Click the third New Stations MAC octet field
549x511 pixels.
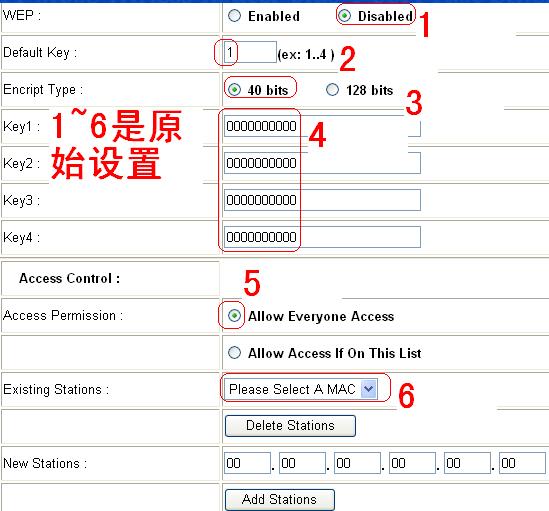357,463
